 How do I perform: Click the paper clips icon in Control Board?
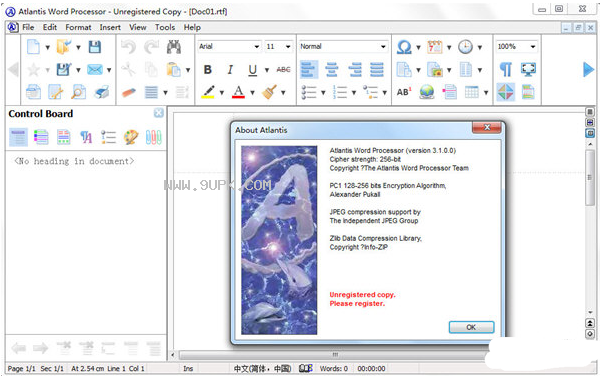pyautogui.click(x=153, y=137)
